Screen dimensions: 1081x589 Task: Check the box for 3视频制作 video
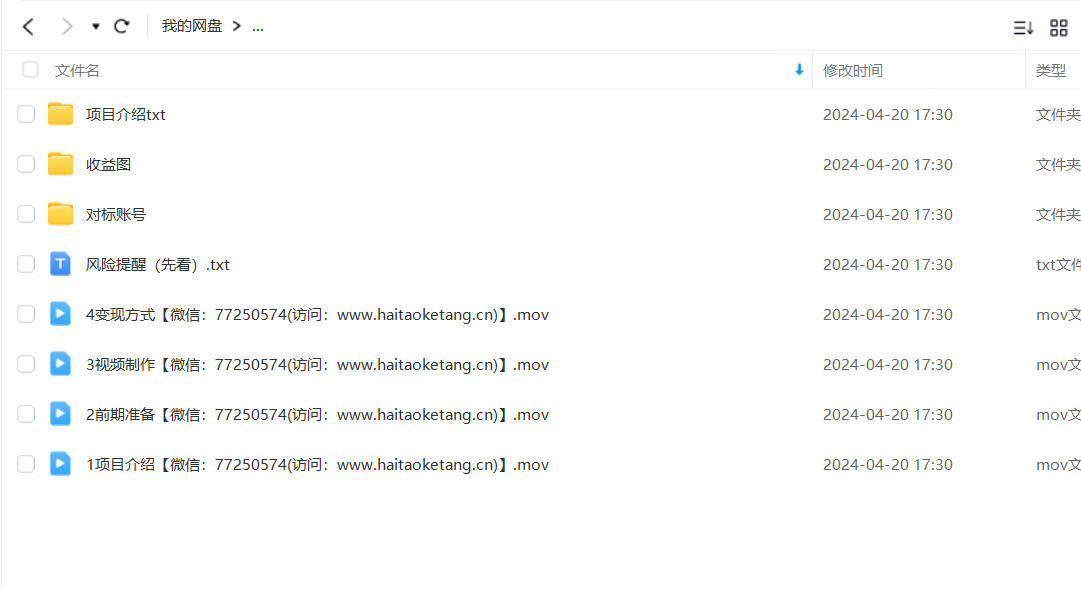26,364
